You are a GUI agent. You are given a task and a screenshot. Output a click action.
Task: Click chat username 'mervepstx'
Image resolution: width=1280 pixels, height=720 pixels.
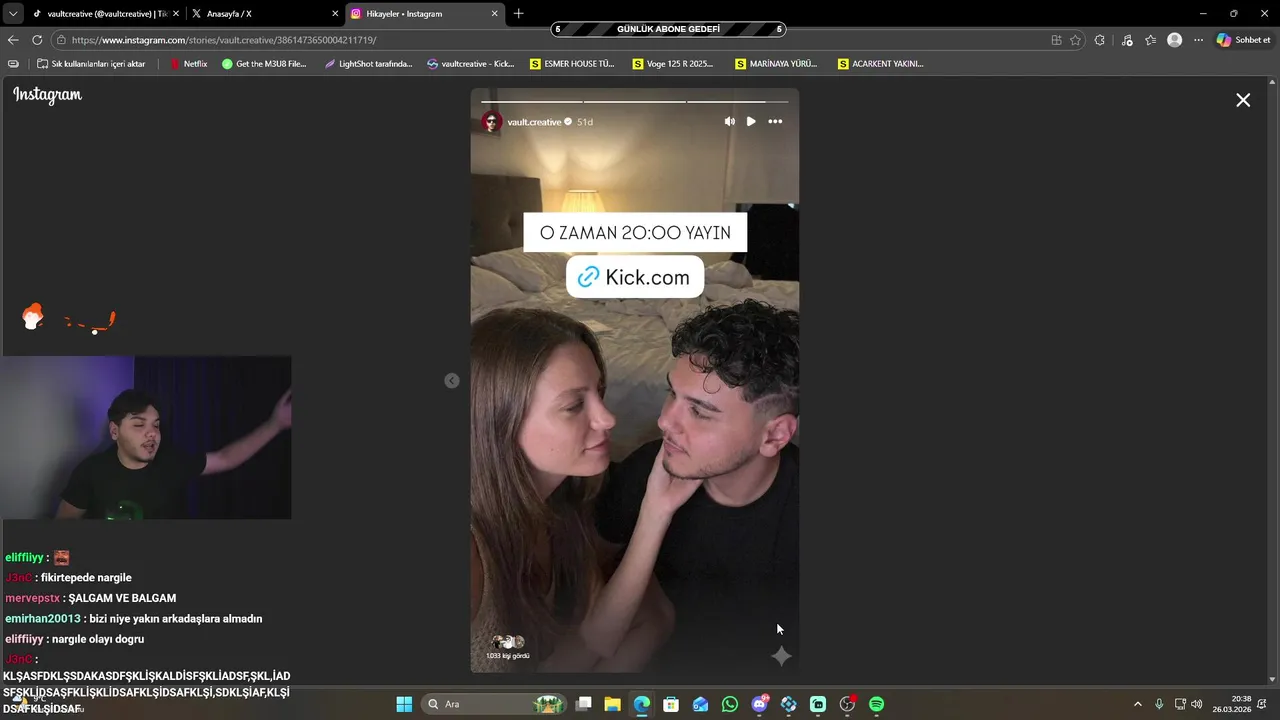(32, 598)
